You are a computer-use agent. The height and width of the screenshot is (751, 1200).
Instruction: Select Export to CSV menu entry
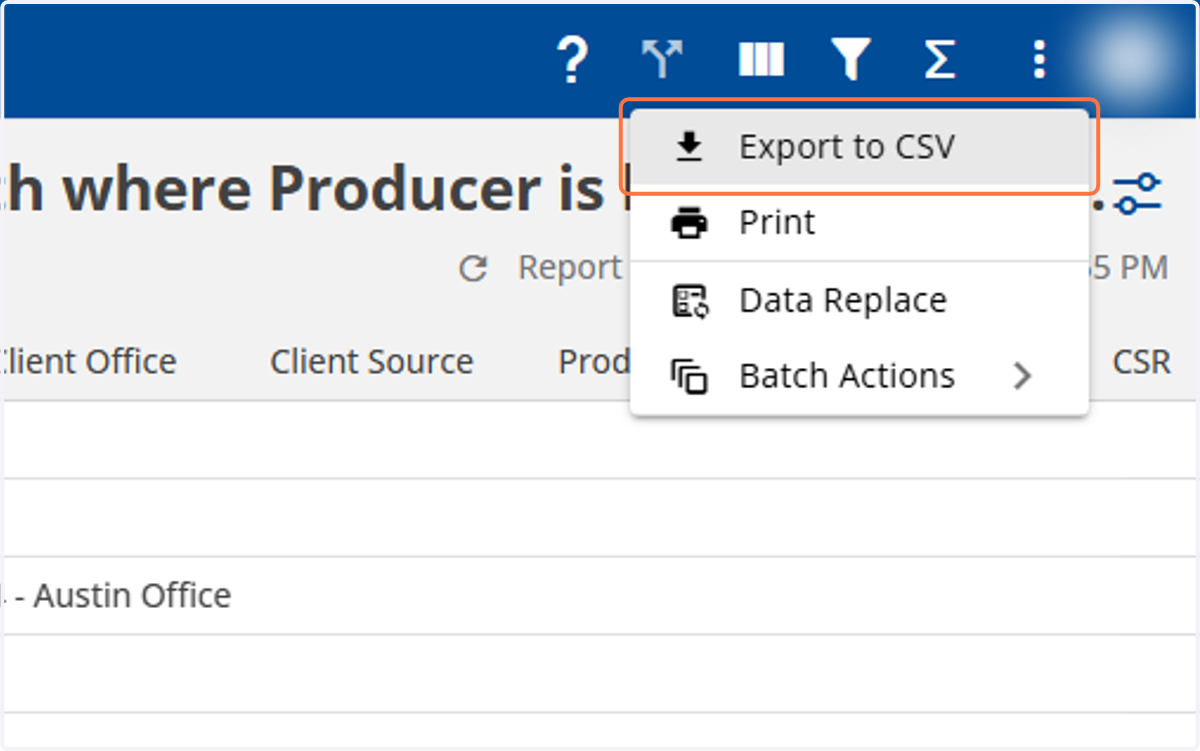[859, 147]
